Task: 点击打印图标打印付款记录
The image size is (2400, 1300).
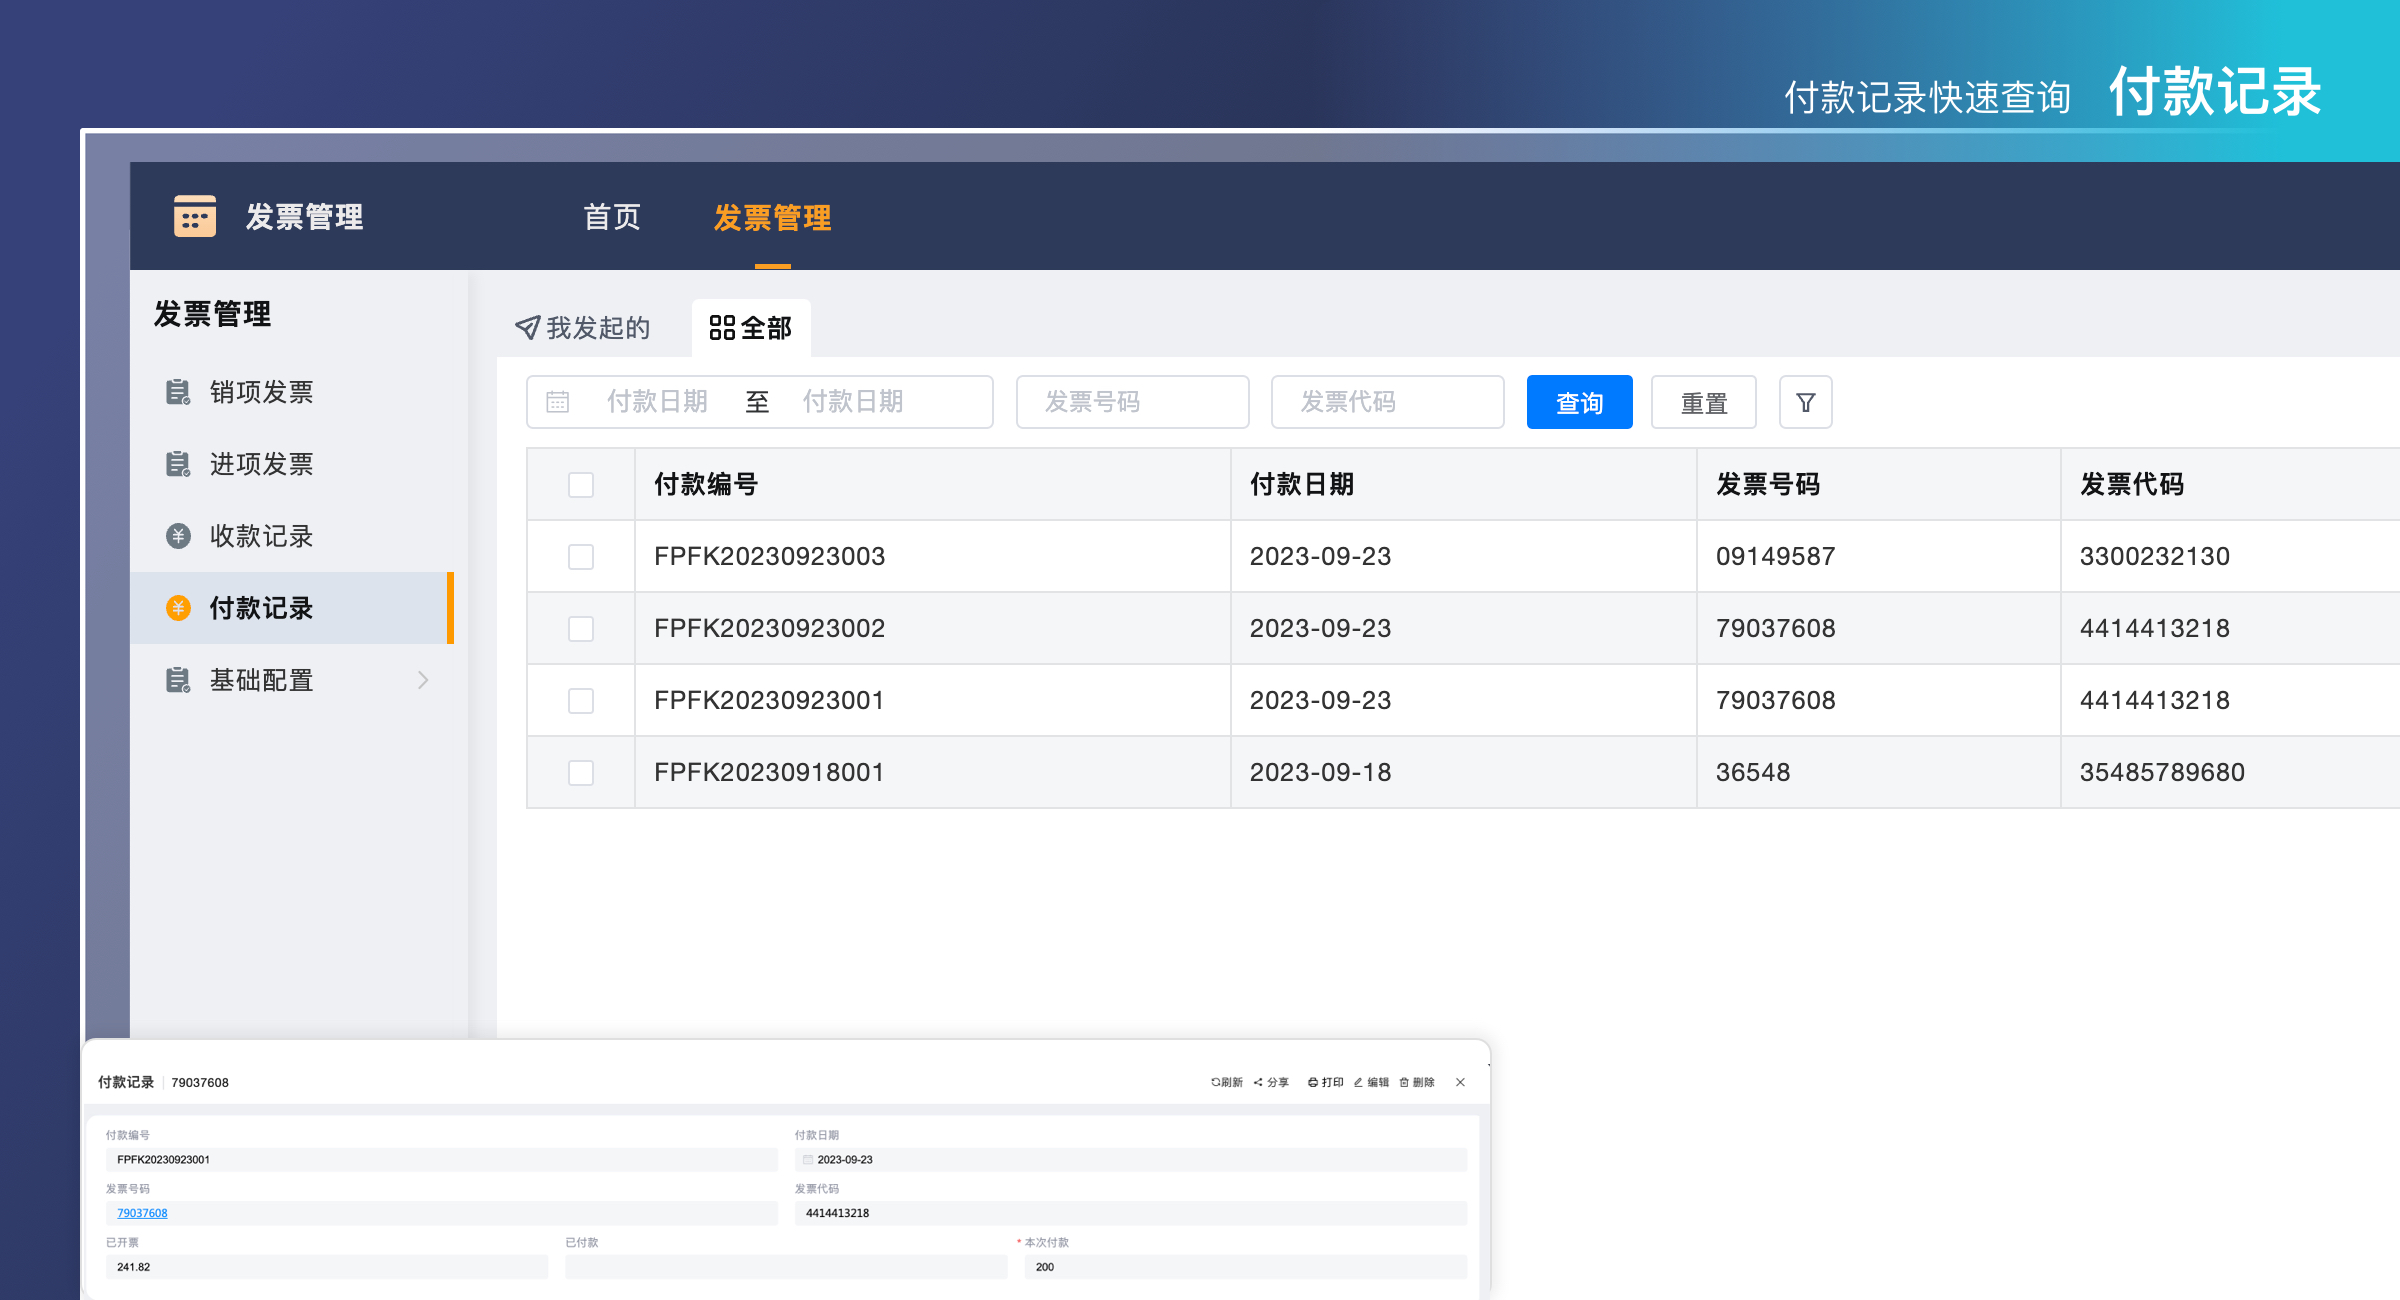Action: (1313, 1082)
